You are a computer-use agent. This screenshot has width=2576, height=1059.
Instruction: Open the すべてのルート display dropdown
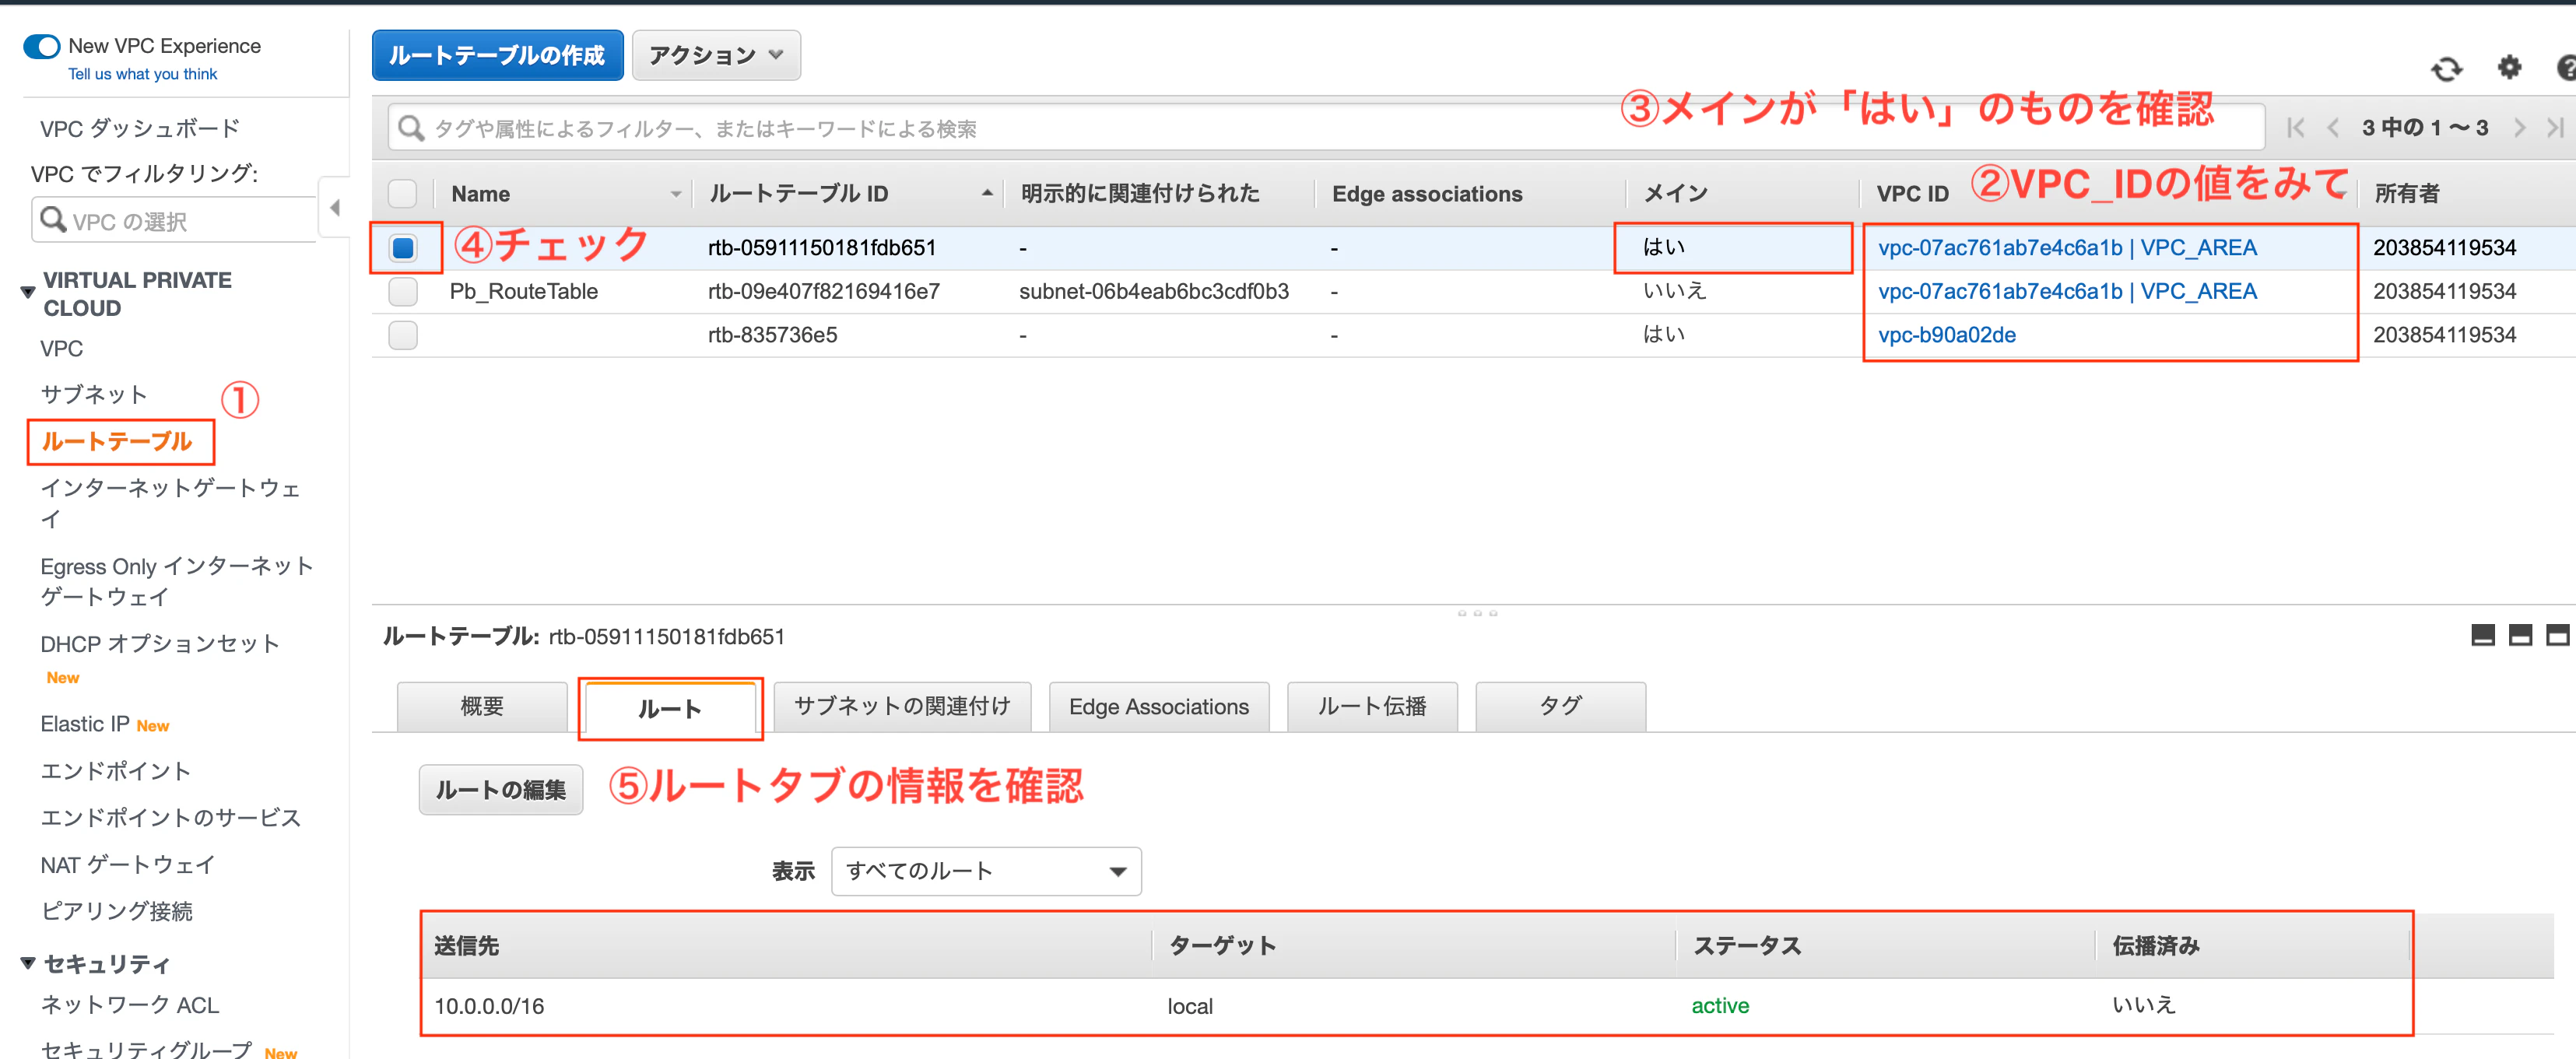(986, 871)
